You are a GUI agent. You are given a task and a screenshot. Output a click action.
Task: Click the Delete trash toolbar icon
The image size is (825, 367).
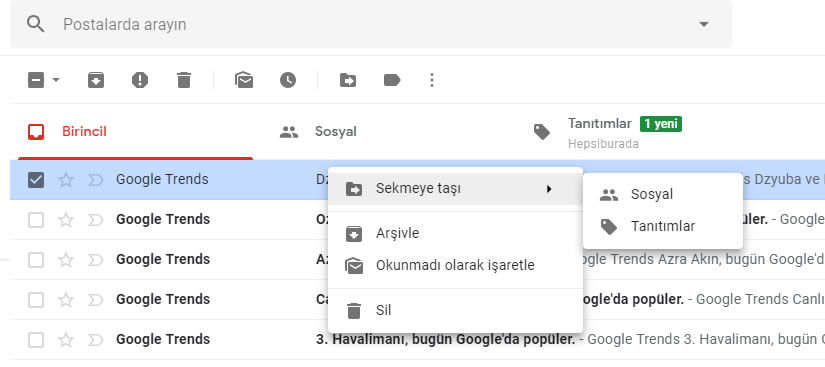point(184,80)
